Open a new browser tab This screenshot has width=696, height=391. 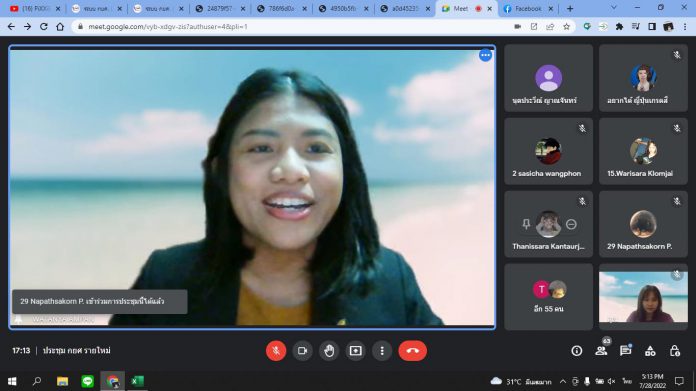[x=570, y=8]
